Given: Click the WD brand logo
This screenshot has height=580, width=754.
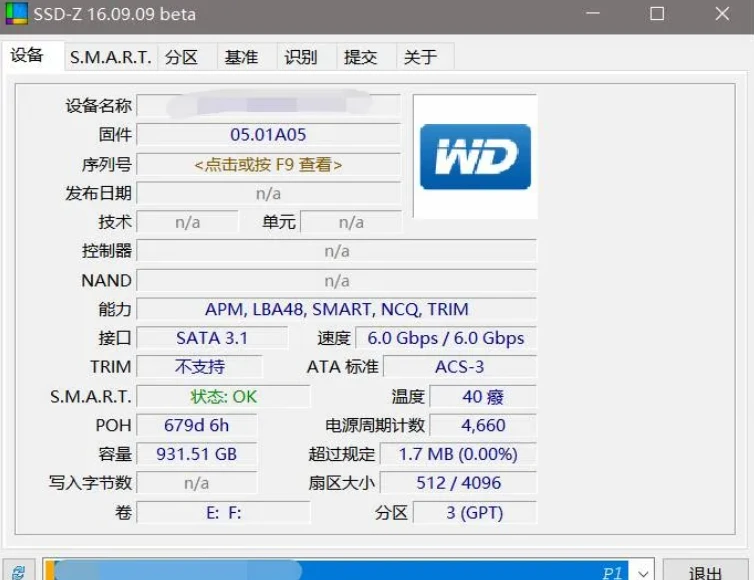Looking at the screenshot, I should point(475,157).
